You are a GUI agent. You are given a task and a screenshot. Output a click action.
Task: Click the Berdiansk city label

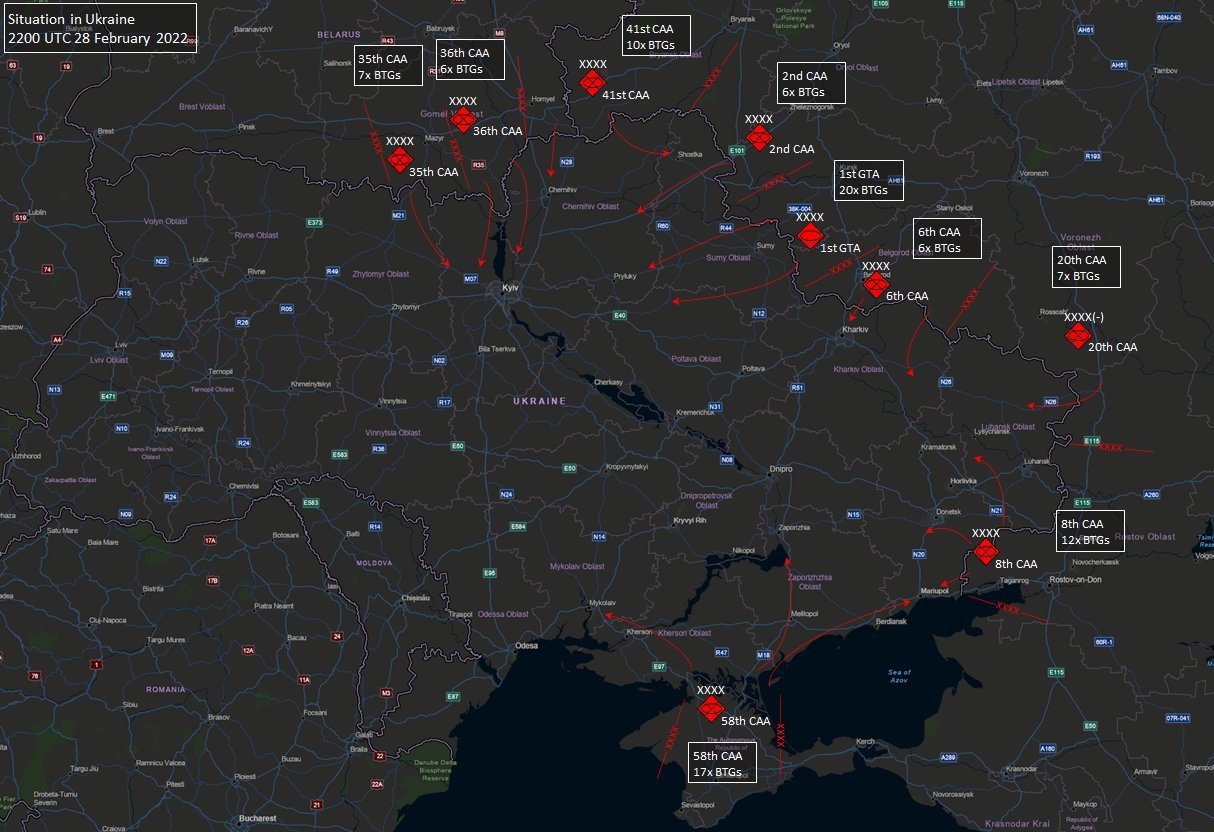point(890,621)
